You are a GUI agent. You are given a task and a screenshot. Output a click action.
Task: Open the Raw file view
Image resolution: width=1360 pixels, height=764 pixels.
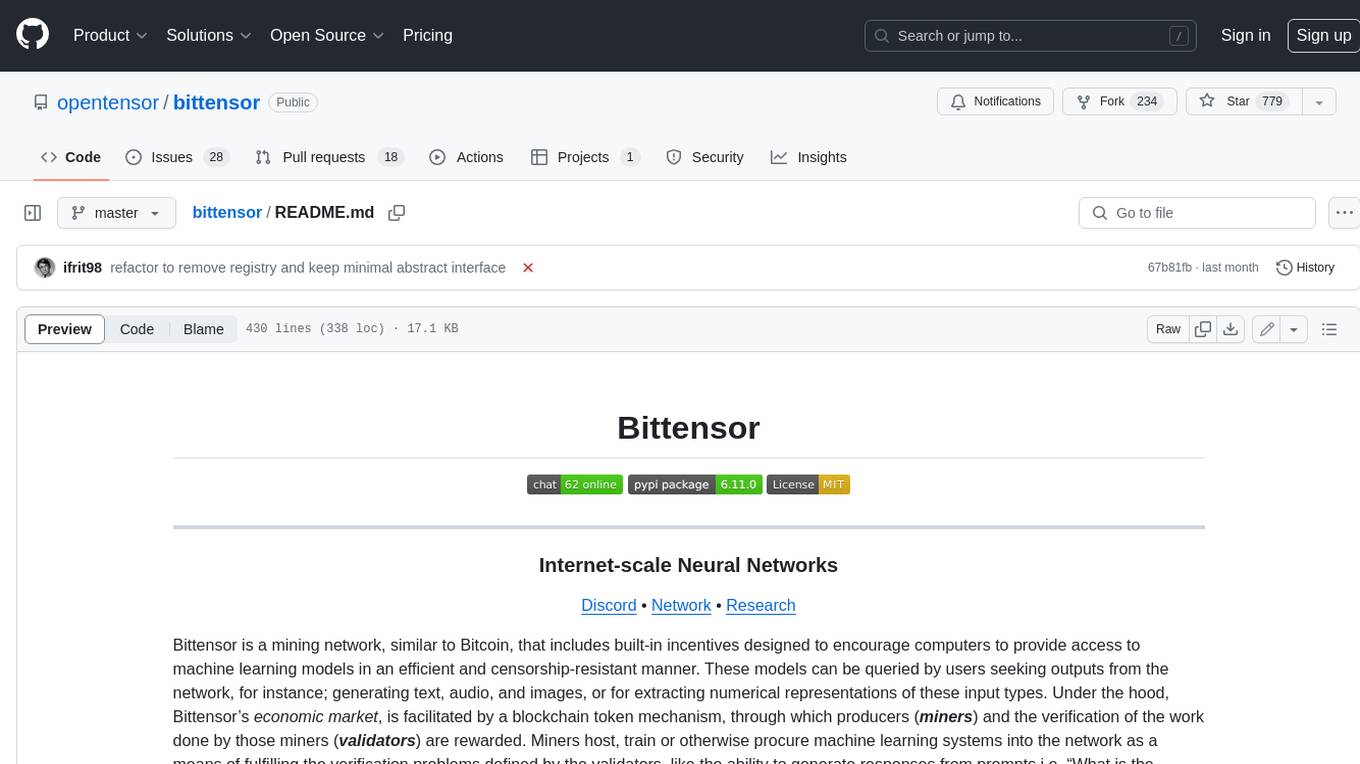pos(1168,329)
